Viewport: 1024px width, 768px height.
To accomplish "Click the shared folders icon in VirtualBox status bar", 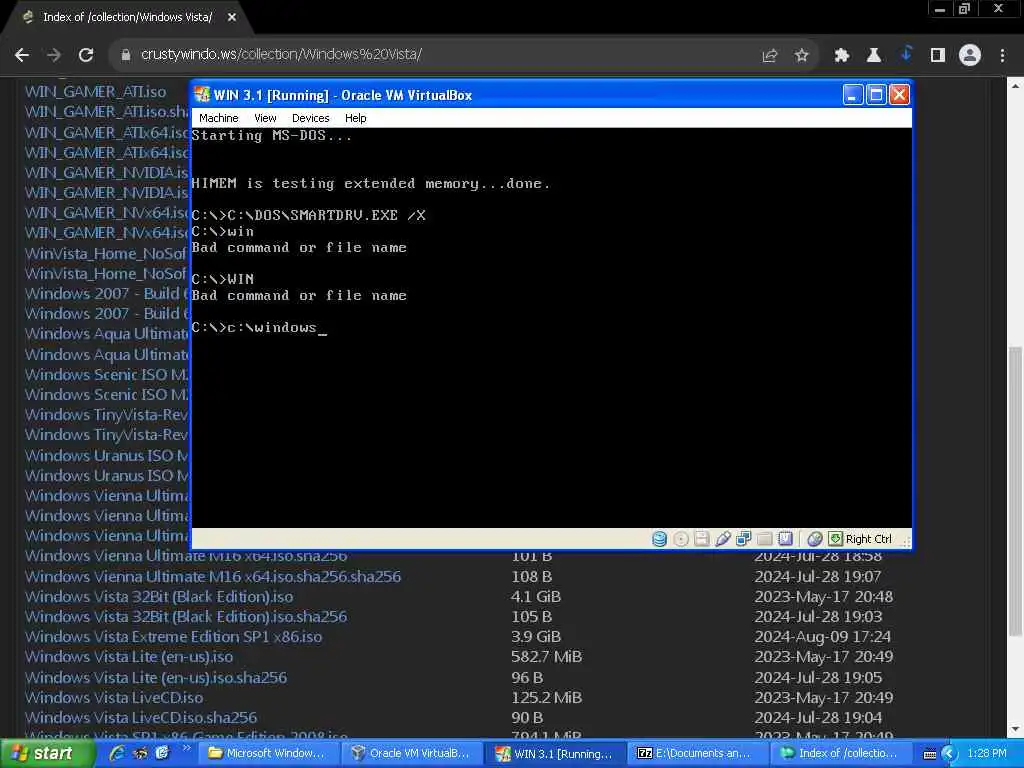I will (764, 539).
